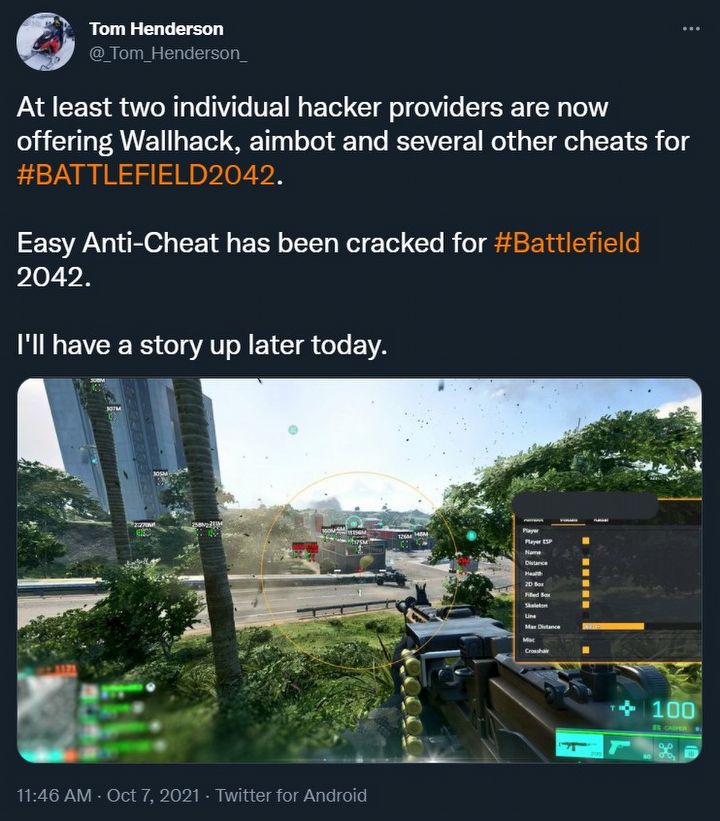
Task: Click the health plus icon beside 100
Action: 627,708
